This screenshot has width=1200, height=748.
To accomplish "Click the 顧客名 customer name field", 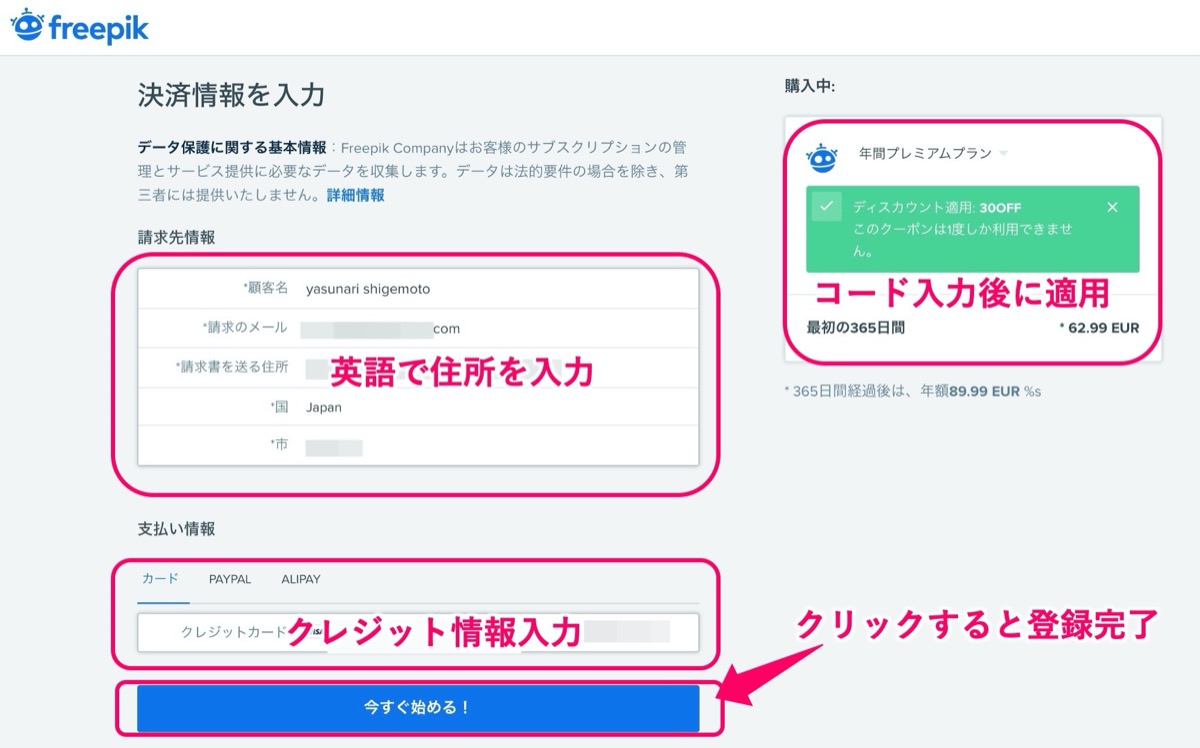I will [x=418, y=288].
